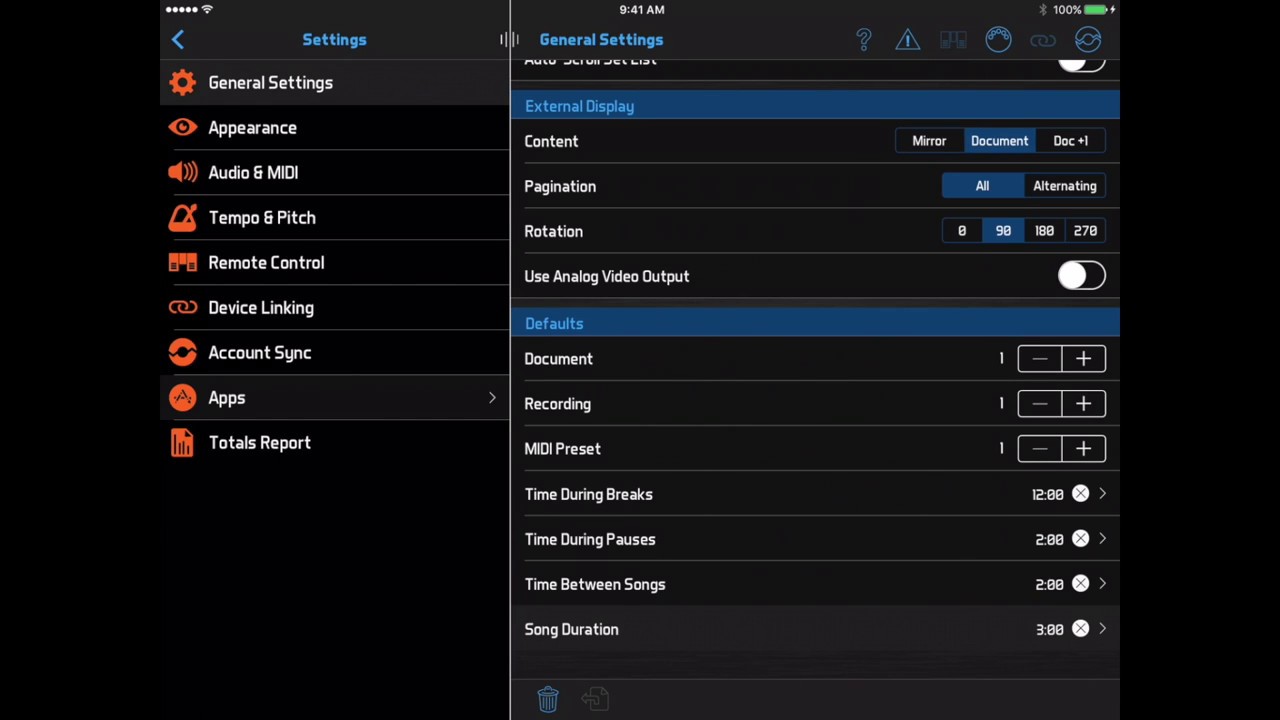Click the Apps sidebar icon
1280x720 pixels.
point(183,398)
